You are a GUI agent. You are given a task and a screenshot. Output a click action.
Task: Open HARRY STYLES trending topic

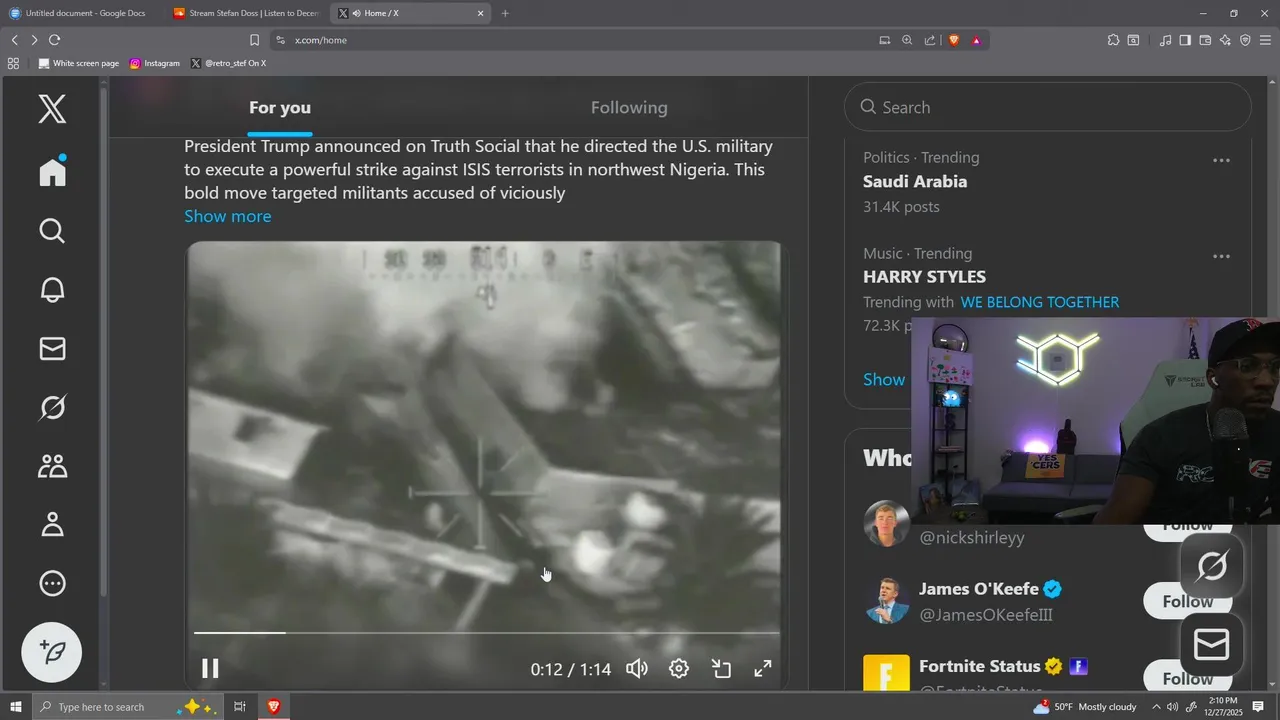coord(924,277)
